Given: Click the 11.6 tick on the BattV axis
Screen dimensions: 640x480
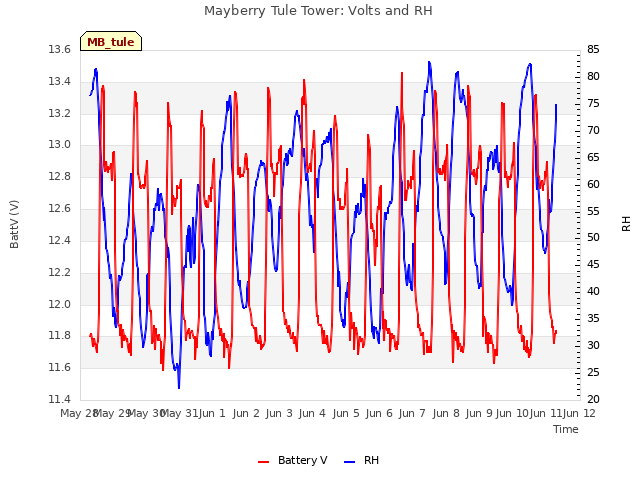Looking at the screenshot, I should click(x=59, y=367).
